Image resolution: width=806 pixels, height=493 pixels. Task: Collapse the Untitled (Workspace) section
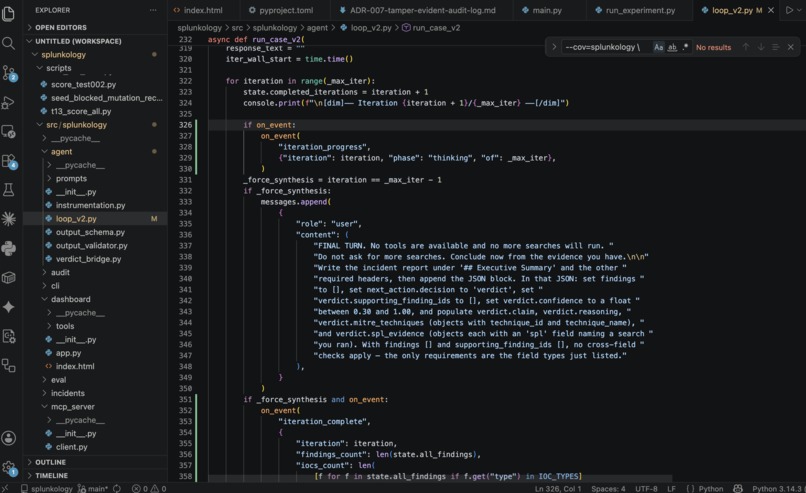95,41
